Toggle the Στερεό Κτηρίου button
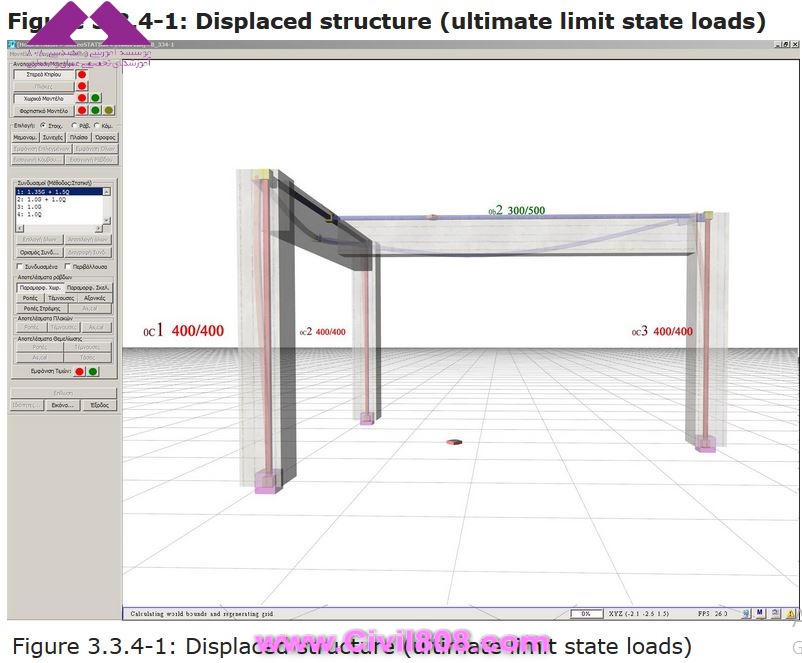802x663 pixels. (x=43, y=75)
